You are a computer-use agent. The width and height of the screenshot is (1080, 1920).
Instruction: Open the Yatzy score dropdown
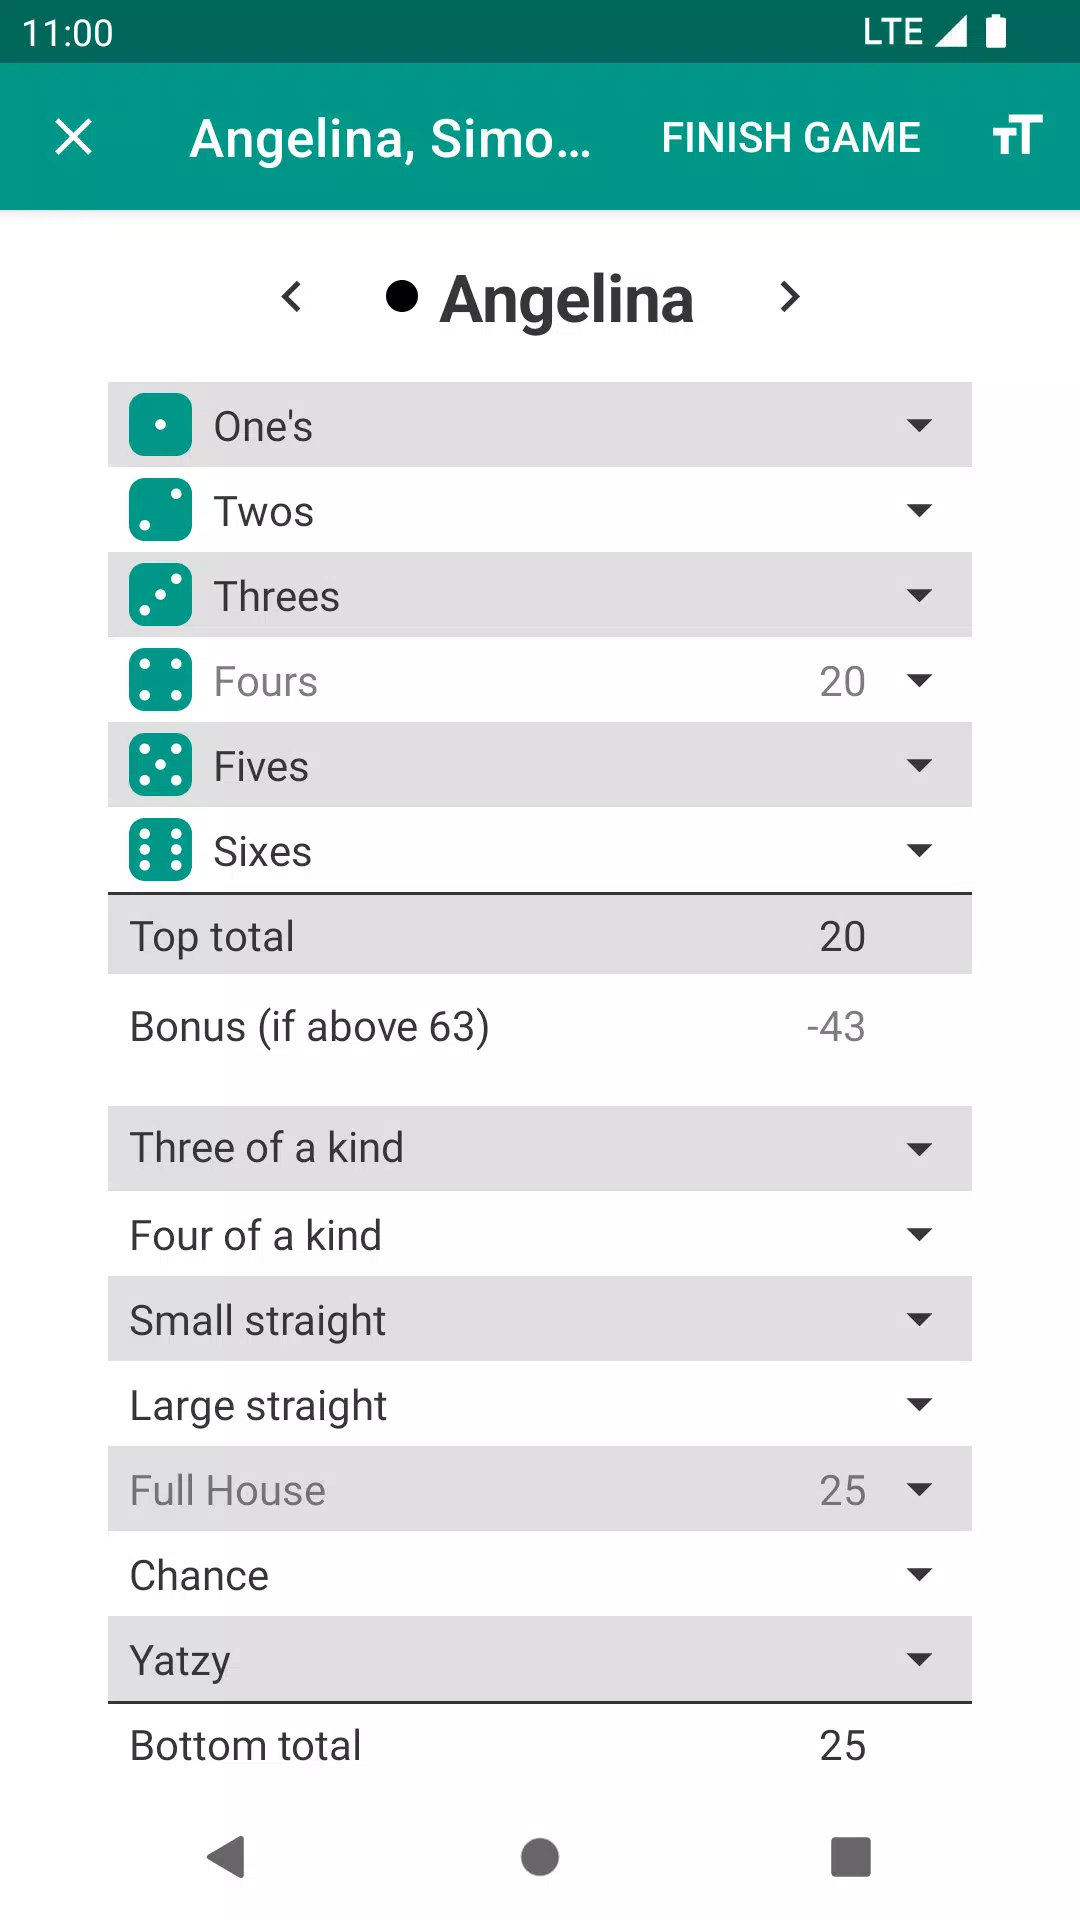pyautogui.click(x=918, y=1660)
